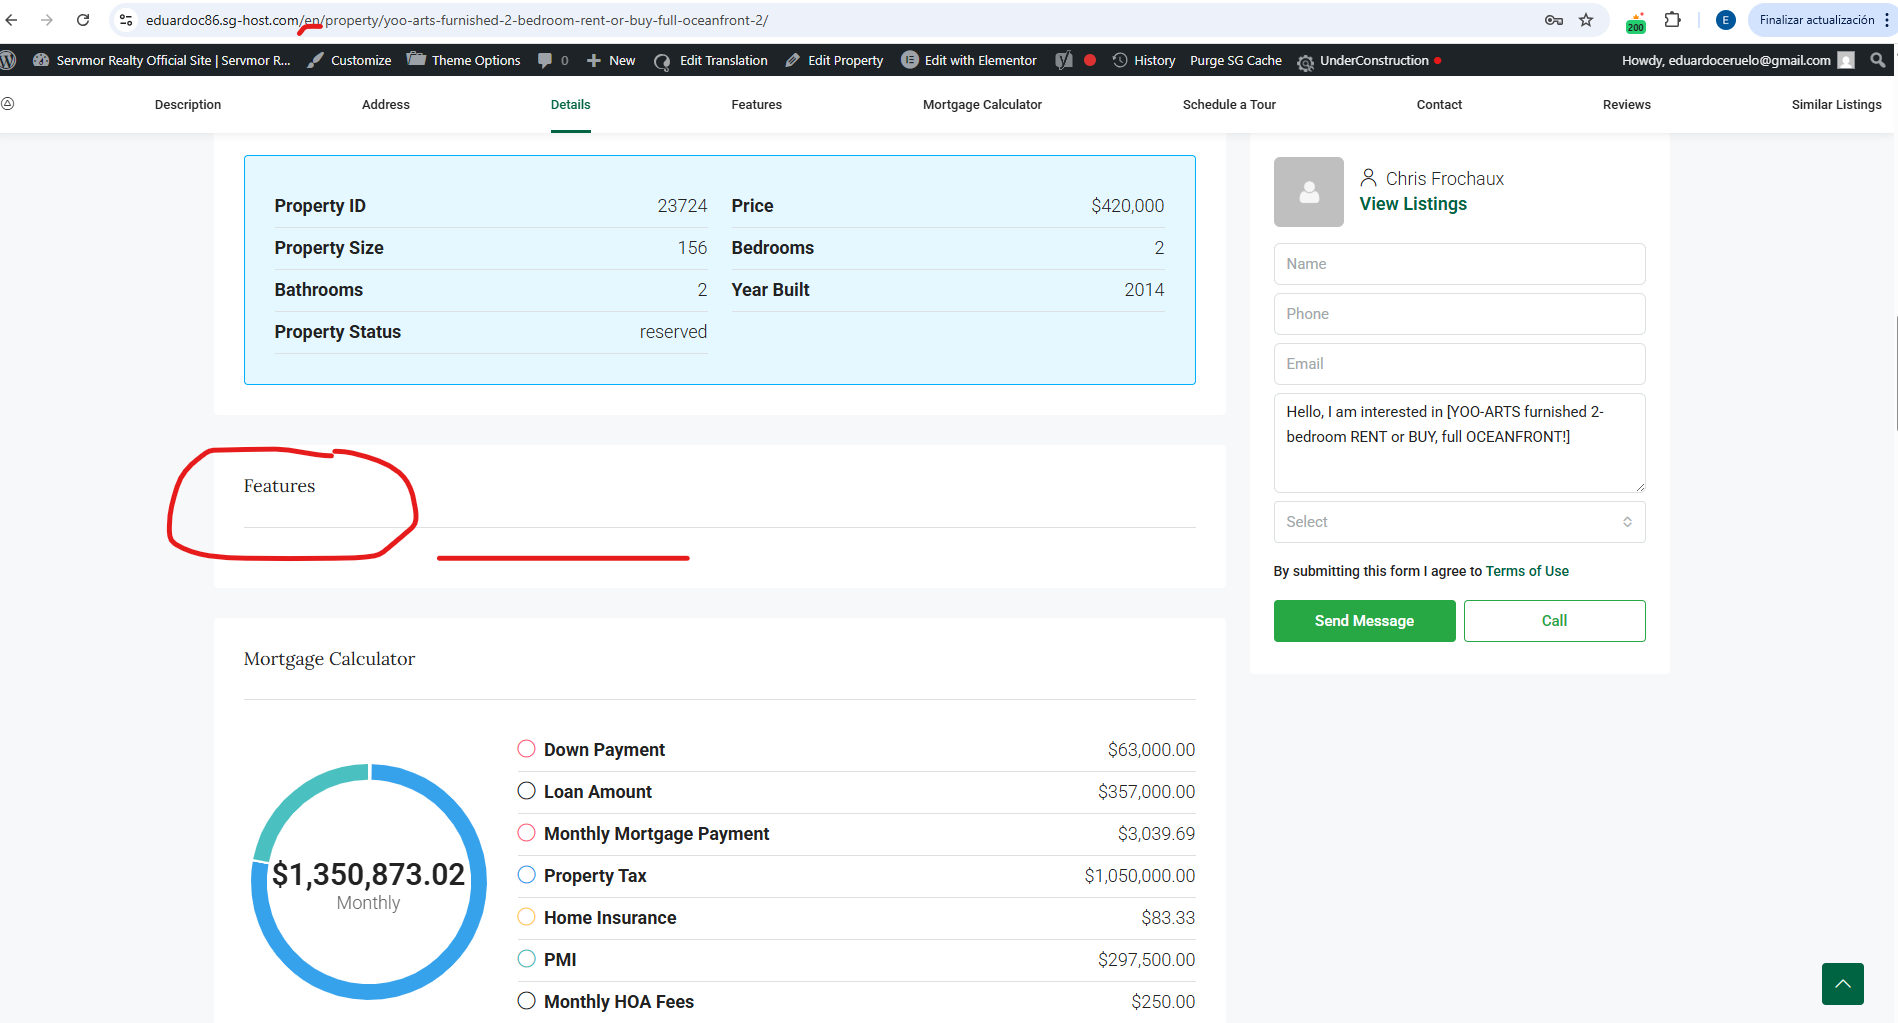Click the Yoast SEO icon in admin bar
This screenshot has width=1898, height=1023.
1064,60
